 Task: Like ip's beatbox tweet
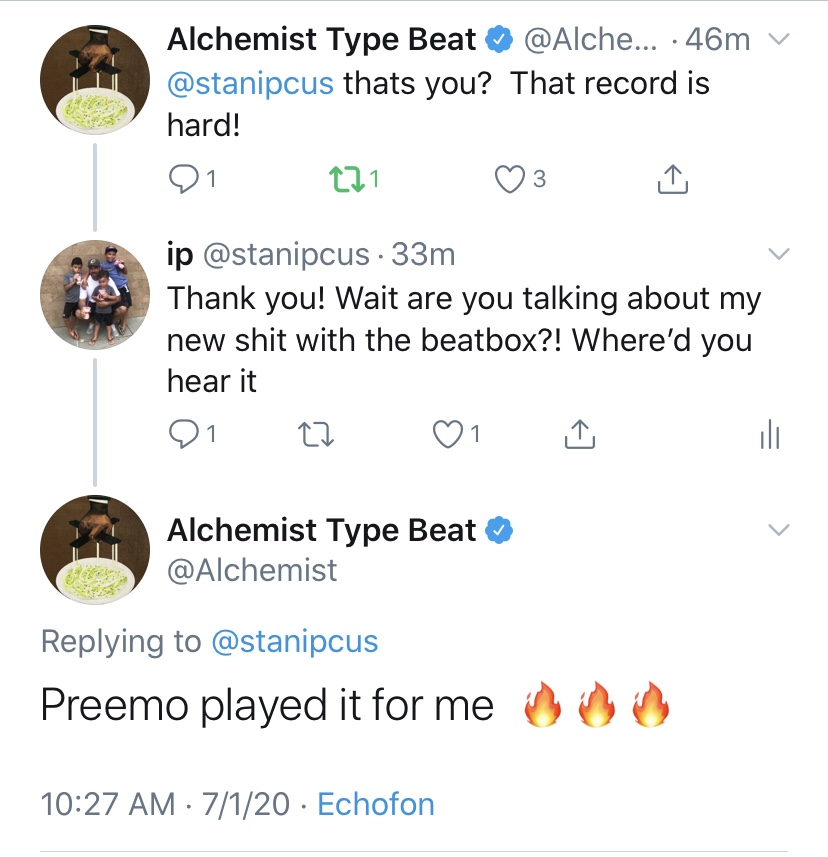[446, 434]
